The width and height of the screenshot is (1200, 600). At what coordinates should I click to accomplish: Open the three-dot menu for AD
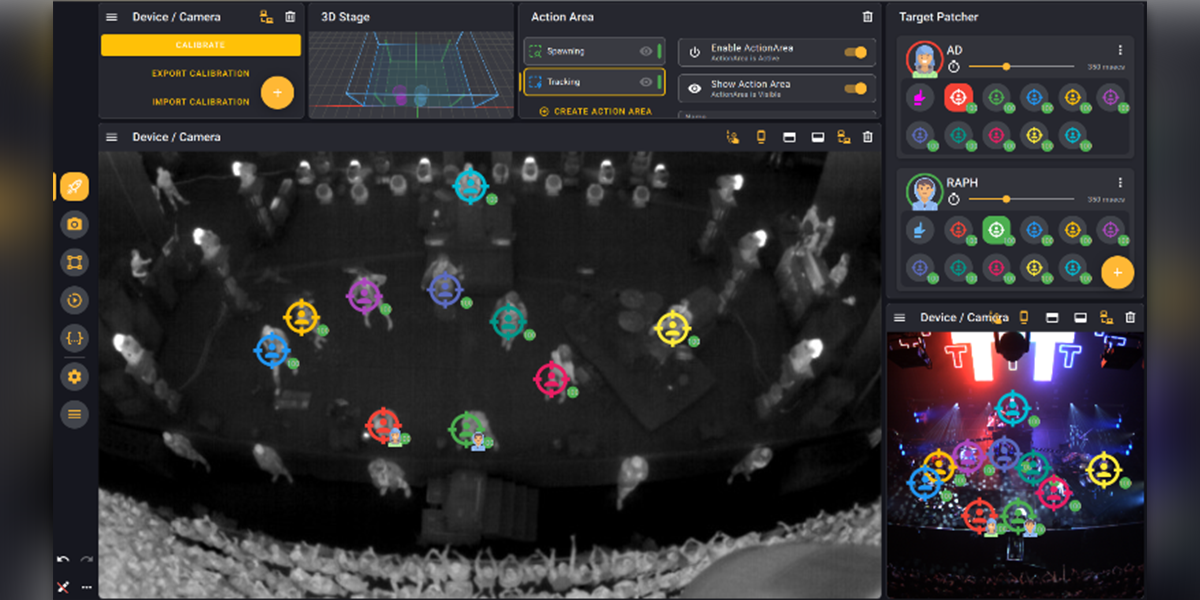click(x=1120, y=50)
